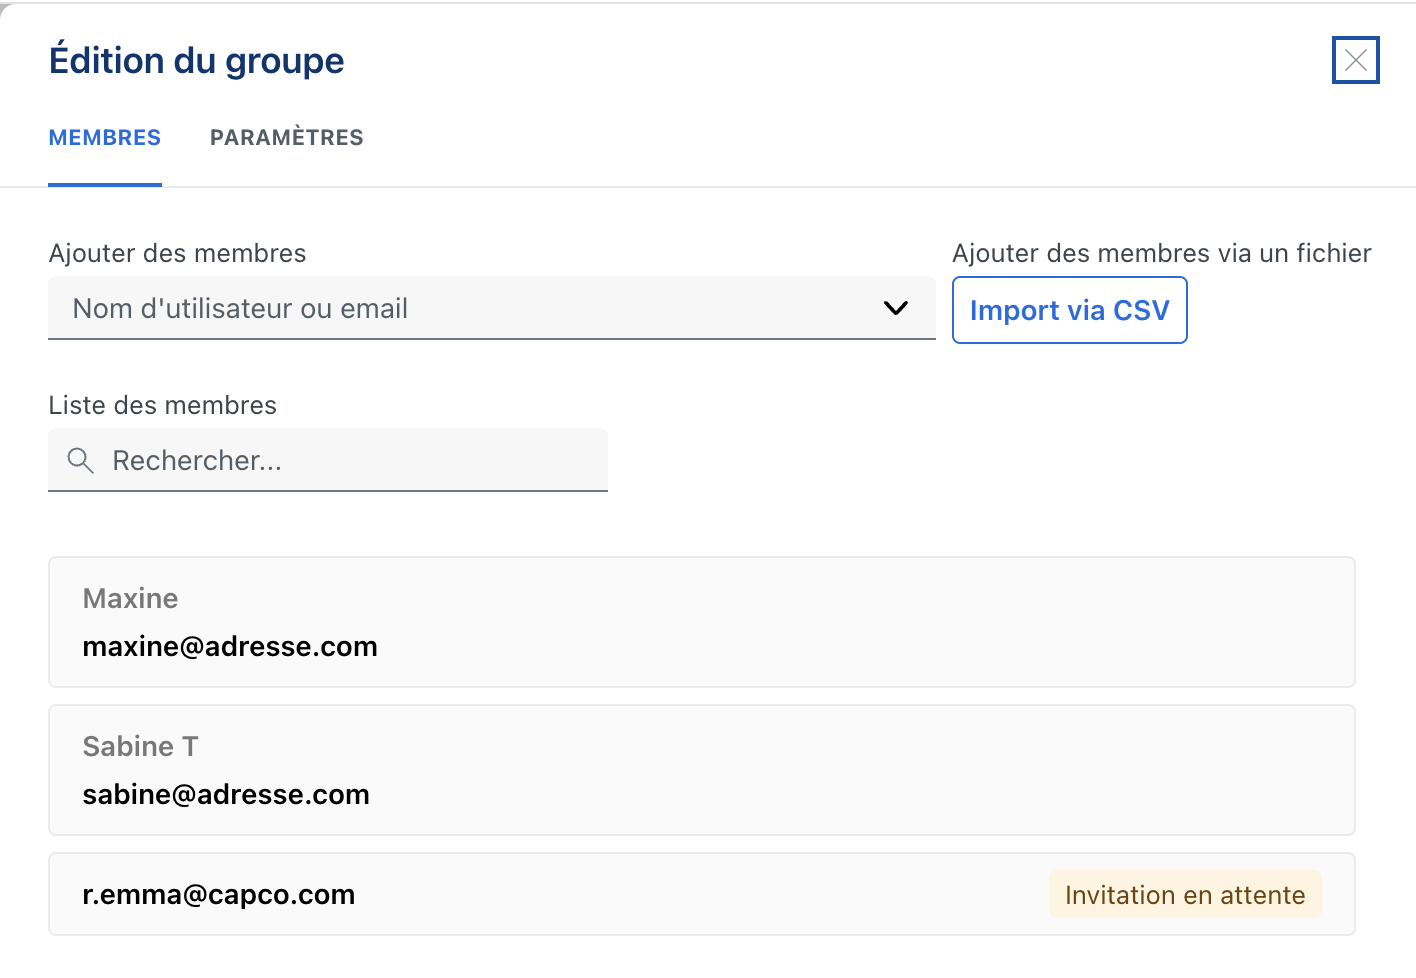Click the magnifier icon in member search
This screenshot has height=978, width=1416.
pyautogui.click(x=80, y=460)
